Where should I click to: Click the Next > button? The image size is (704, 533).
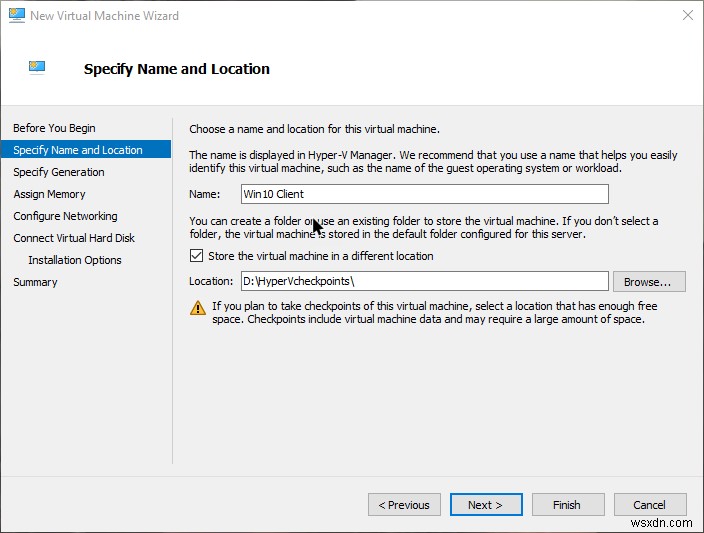[x=486, y=505]
